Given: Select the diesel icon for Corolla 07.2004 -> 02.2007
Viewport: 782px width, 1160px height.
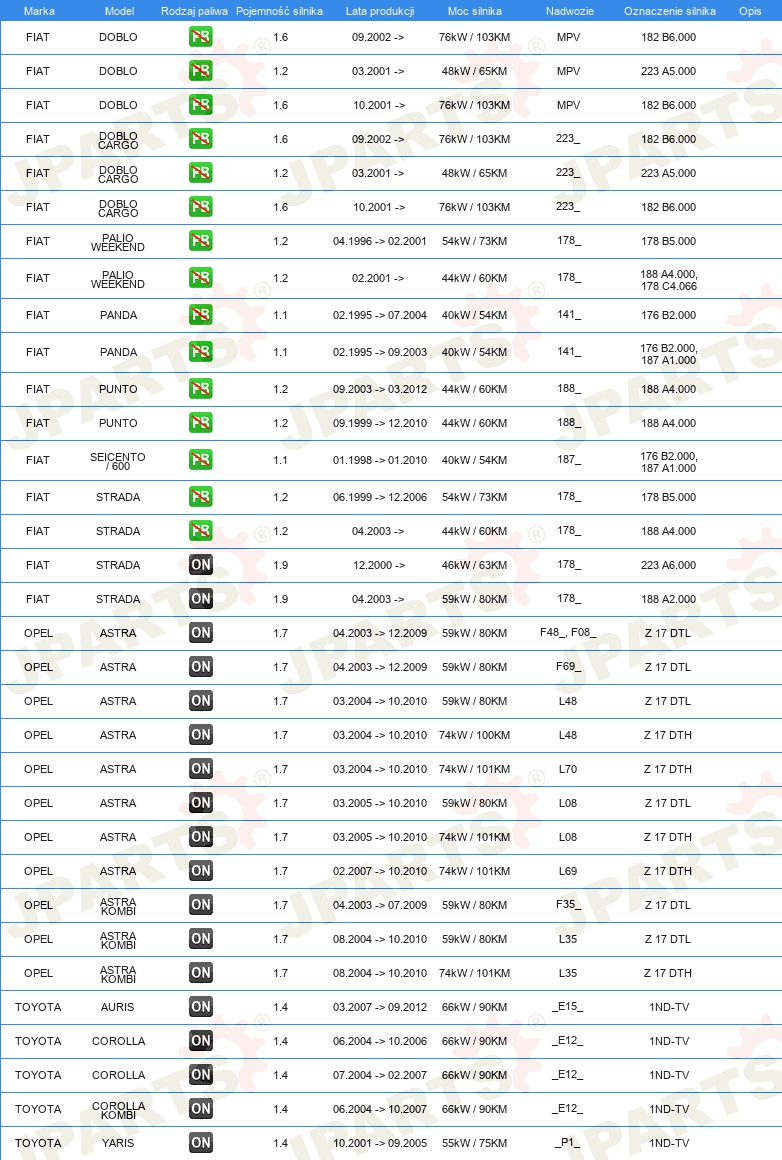Looking at the screenshot, I should 200,1076.
